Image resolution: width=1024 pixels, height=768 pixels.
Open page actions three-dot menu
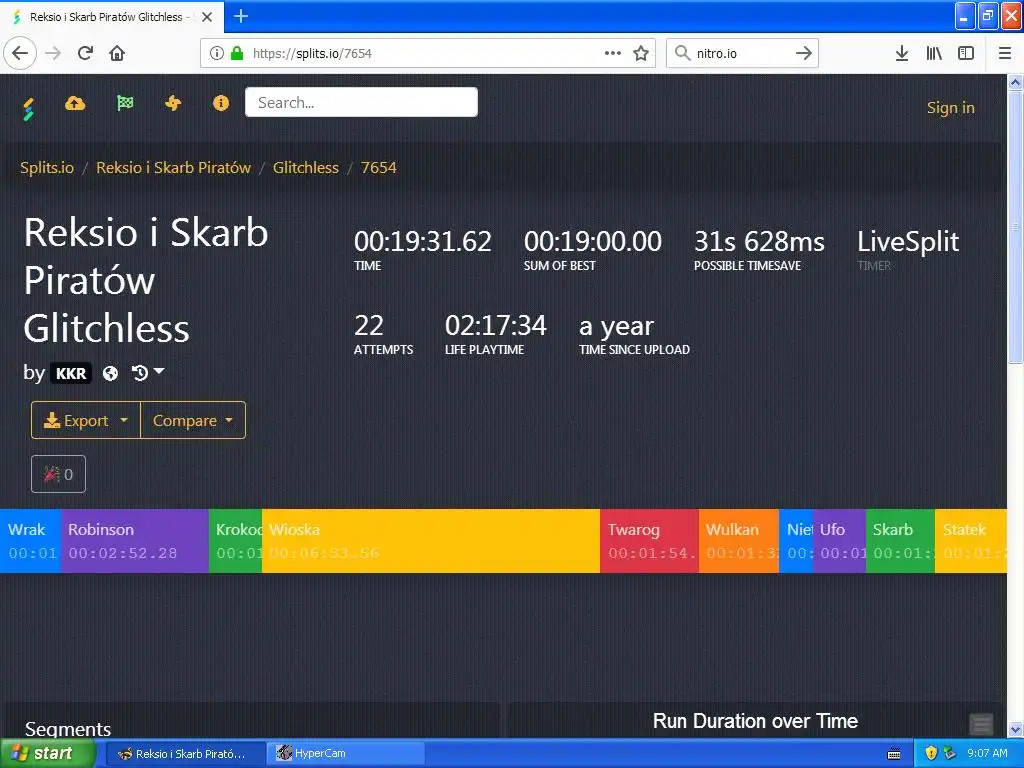(613, 53)
